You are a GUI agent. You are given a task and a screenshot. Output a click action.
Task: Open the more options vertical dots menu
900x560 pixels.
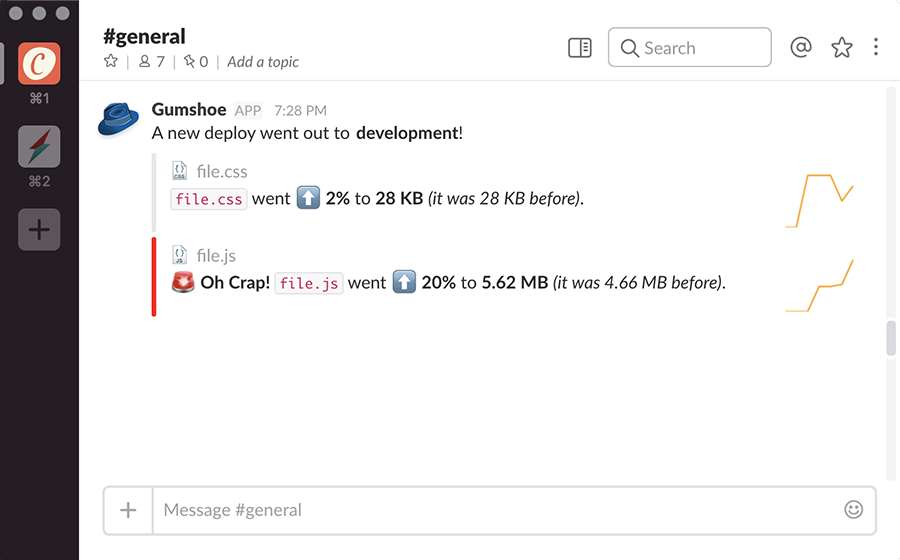(875, 47)
